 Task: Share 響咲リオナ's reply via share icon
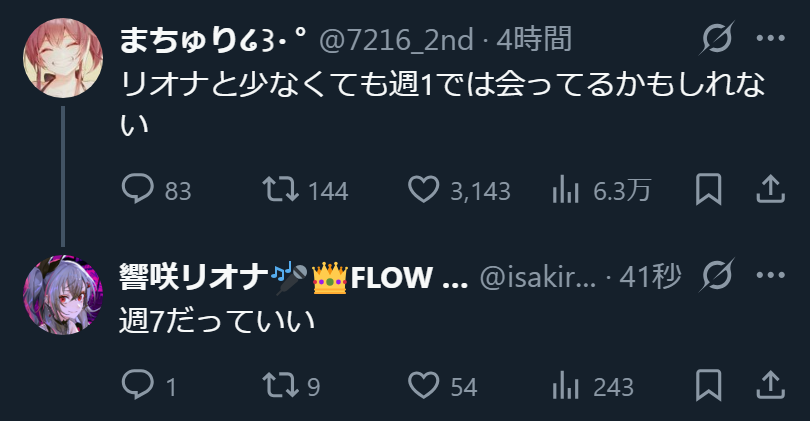click(770, 385)
